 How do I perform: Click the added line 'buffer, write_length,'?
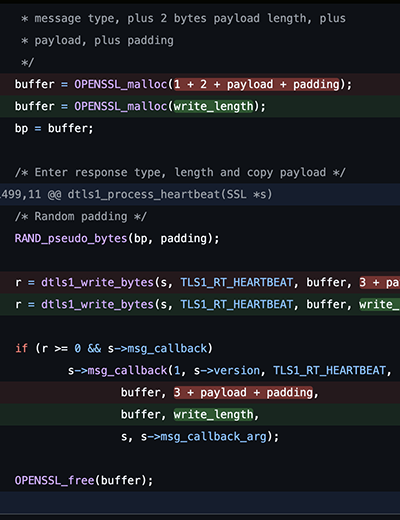coord(200,414)
